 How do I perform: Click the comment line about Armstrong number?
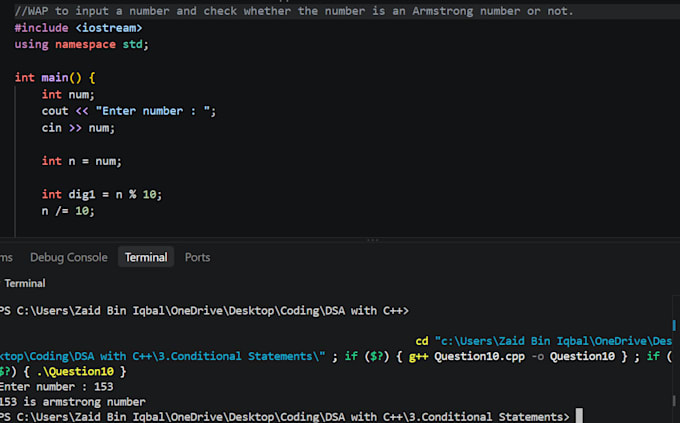tap(294, 11)
